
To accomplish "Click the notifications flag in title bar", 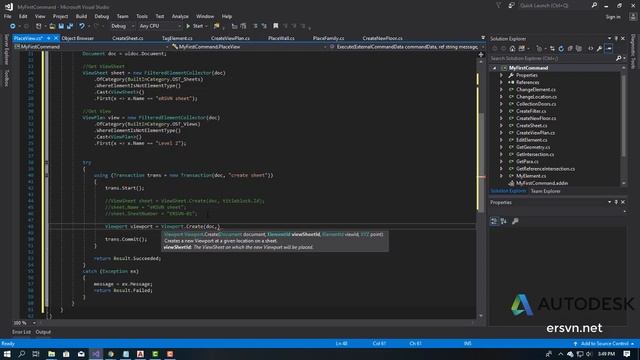I will coord(499,5).
